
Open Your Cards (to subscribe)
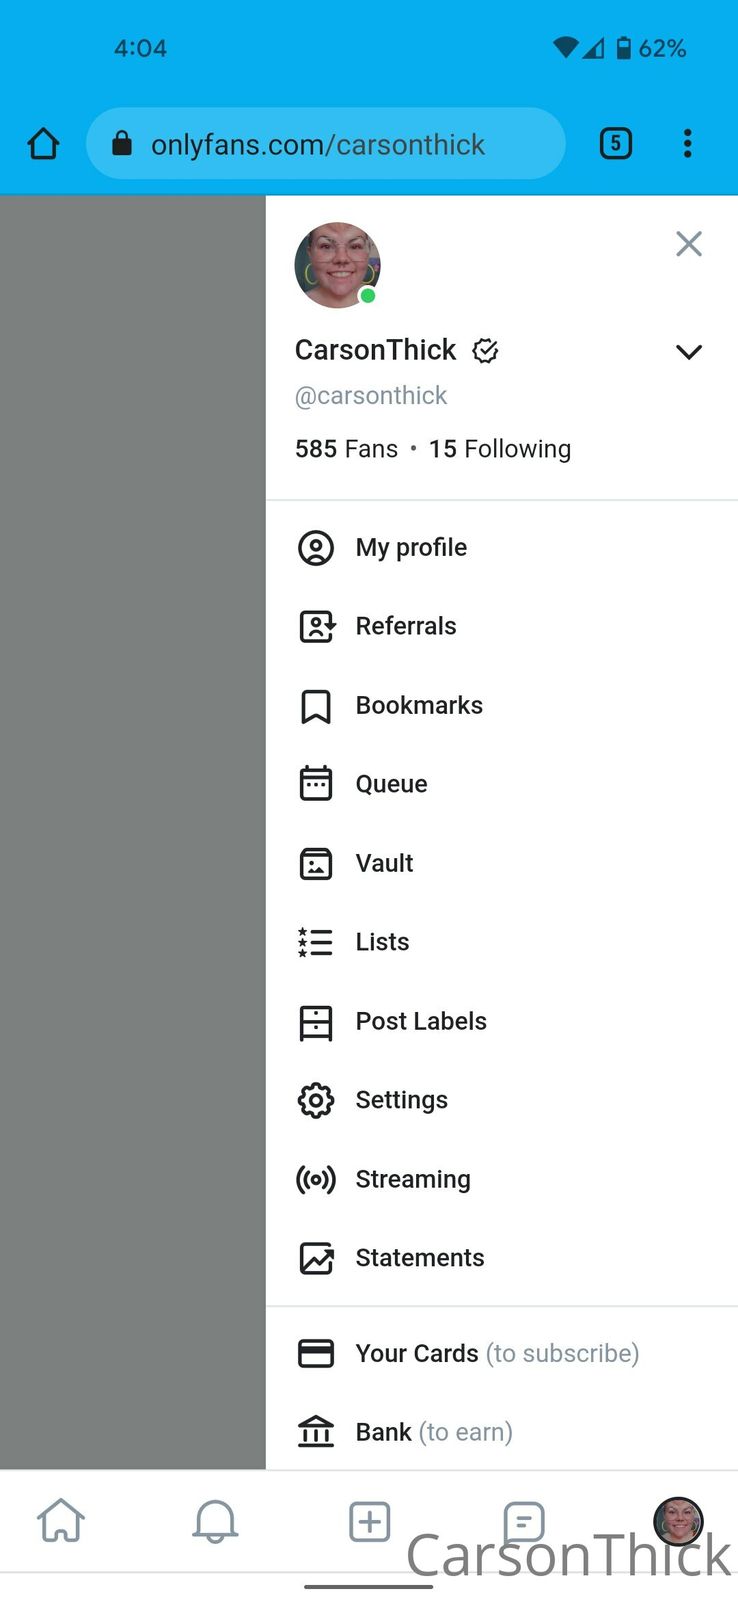pyautogui.click(x=496, y=1353)
